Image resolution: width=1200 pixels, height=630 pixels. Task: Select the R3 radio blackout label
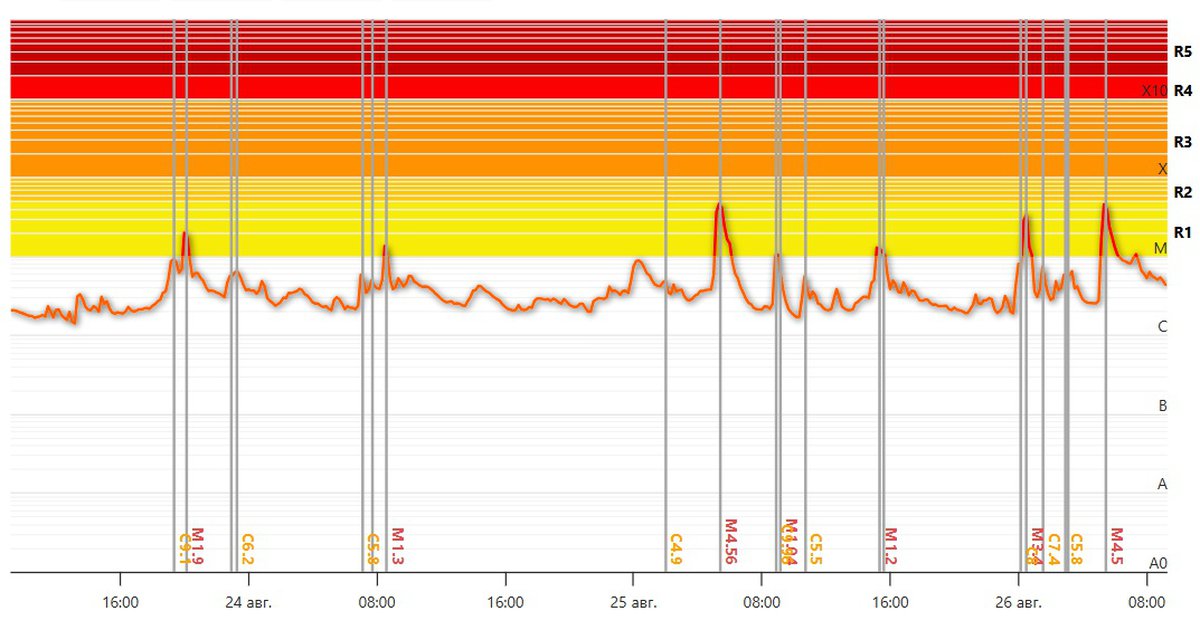[1183, 142]
